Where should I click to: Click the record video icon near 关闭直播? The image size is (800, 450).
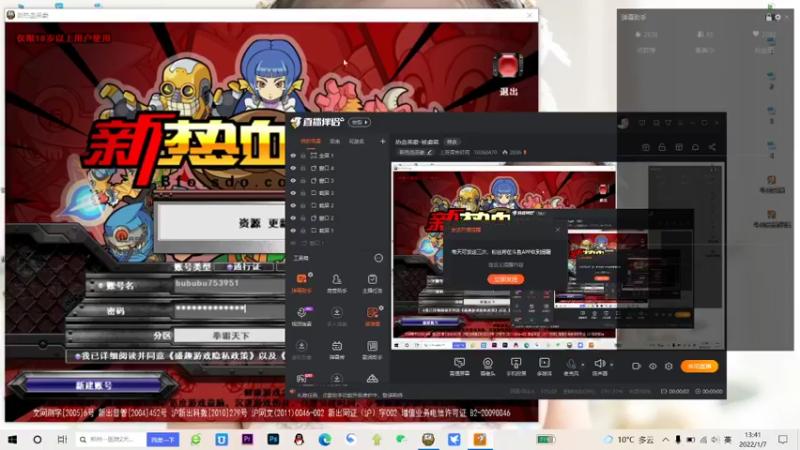click(x=636, y=366)
